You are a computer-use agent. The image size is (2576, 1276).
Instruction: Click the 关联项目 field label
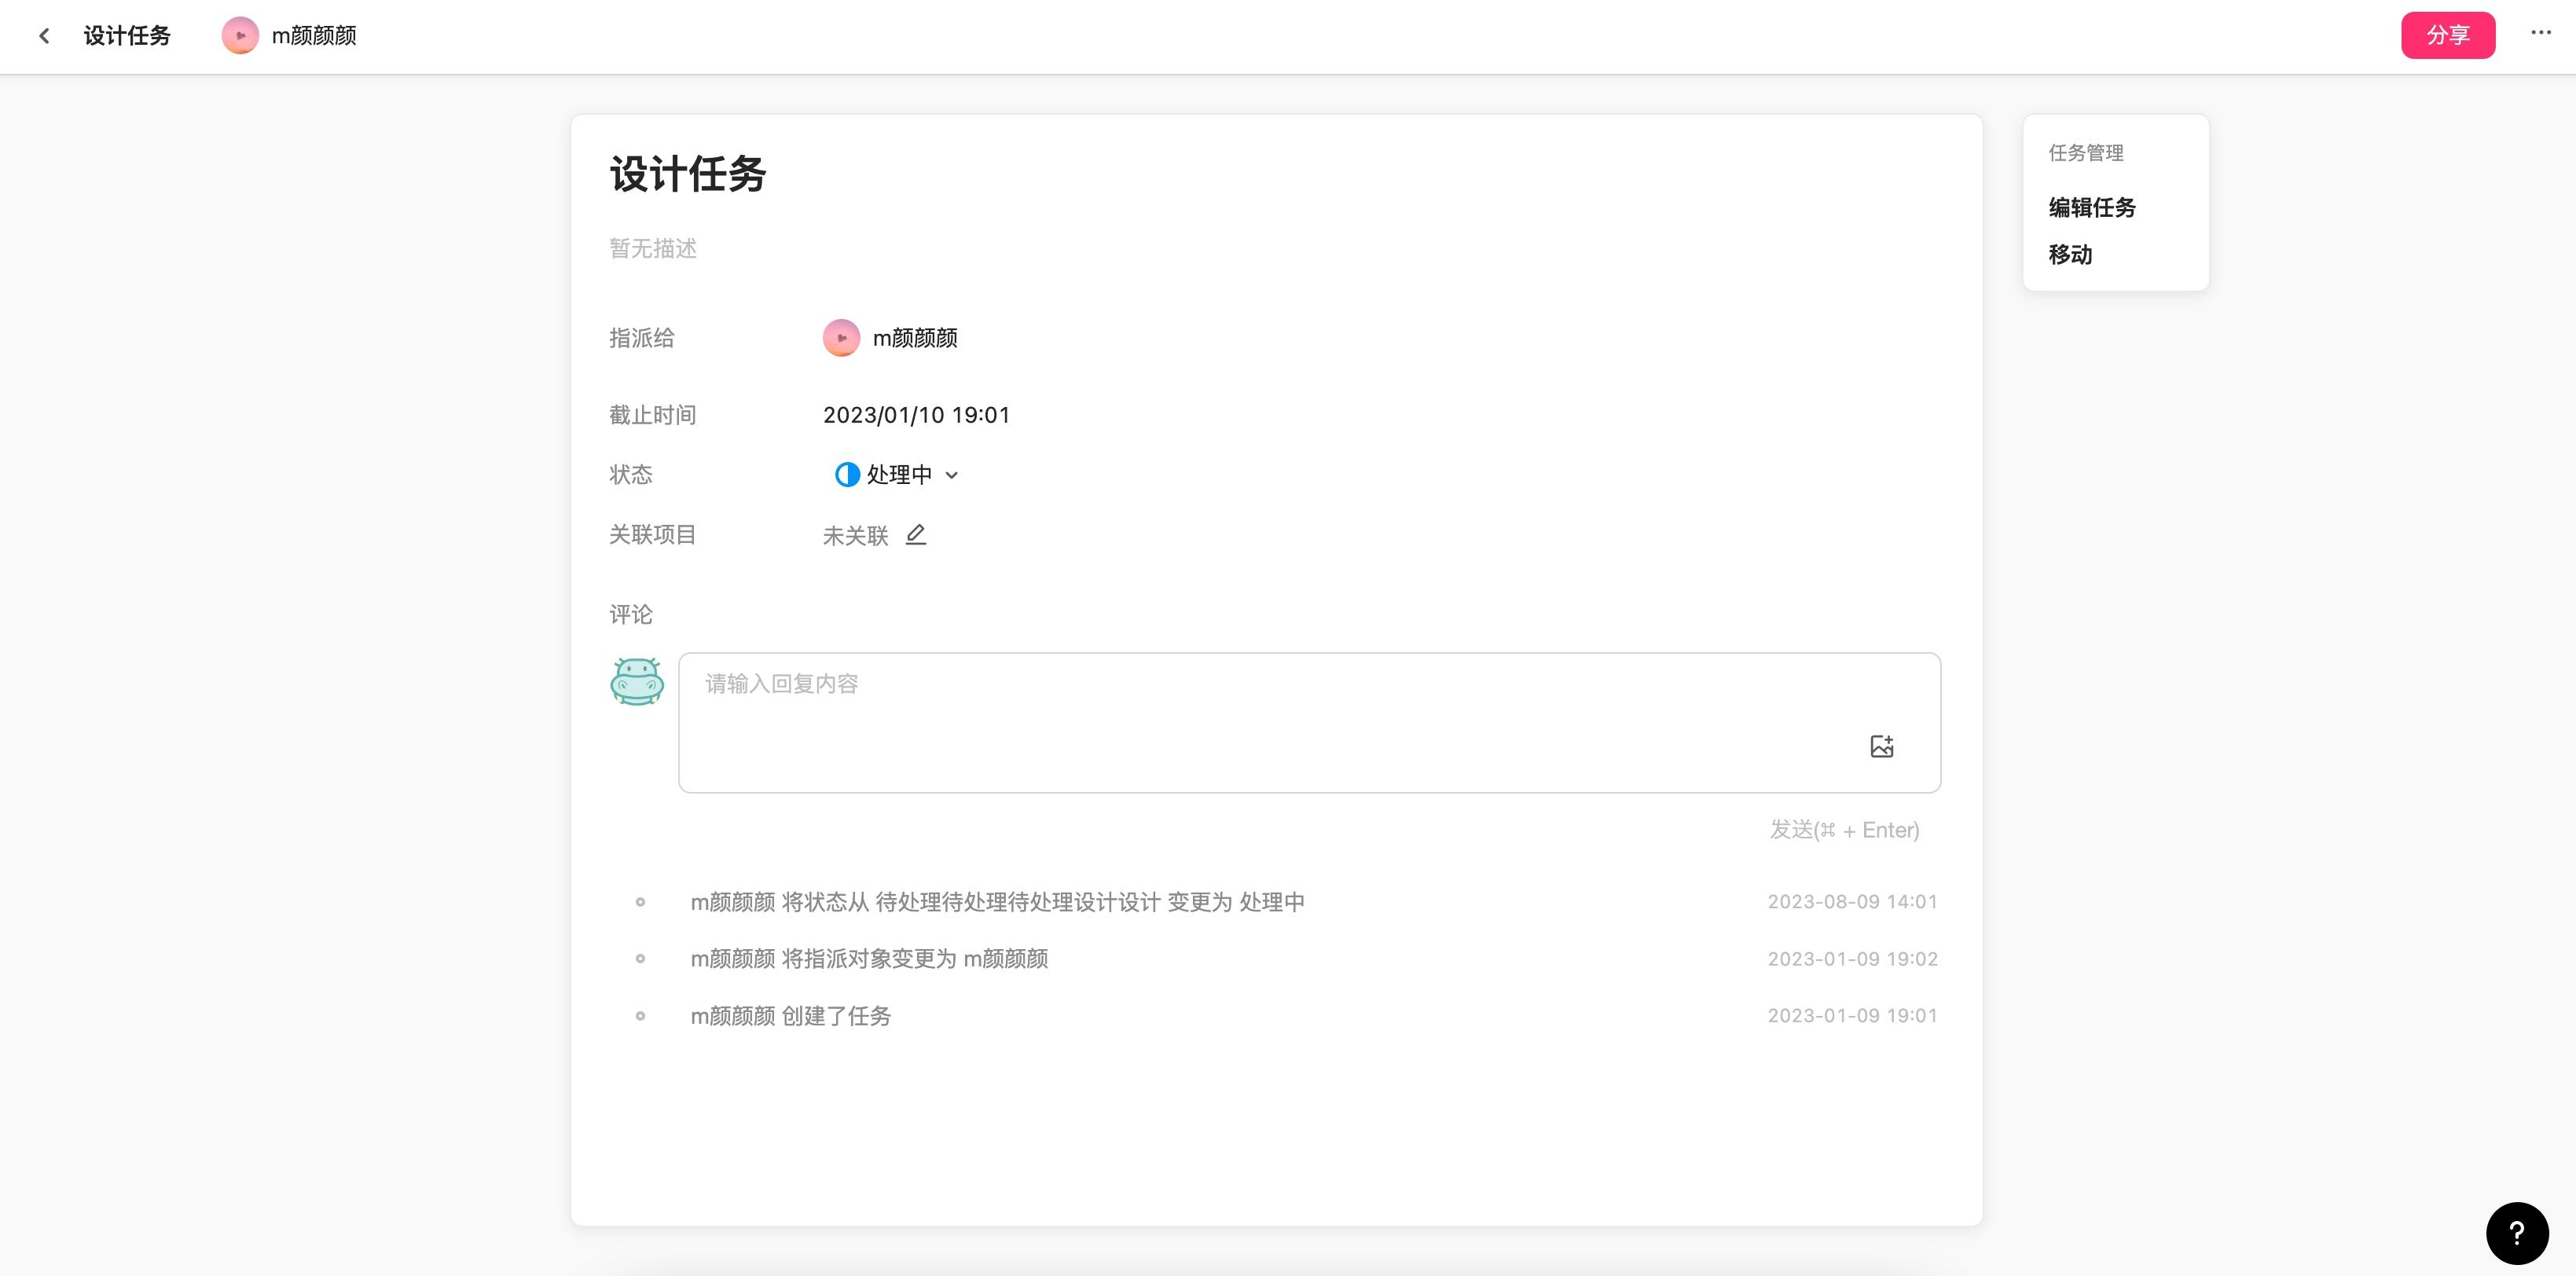pyautogui.click(x=653, y=535)
